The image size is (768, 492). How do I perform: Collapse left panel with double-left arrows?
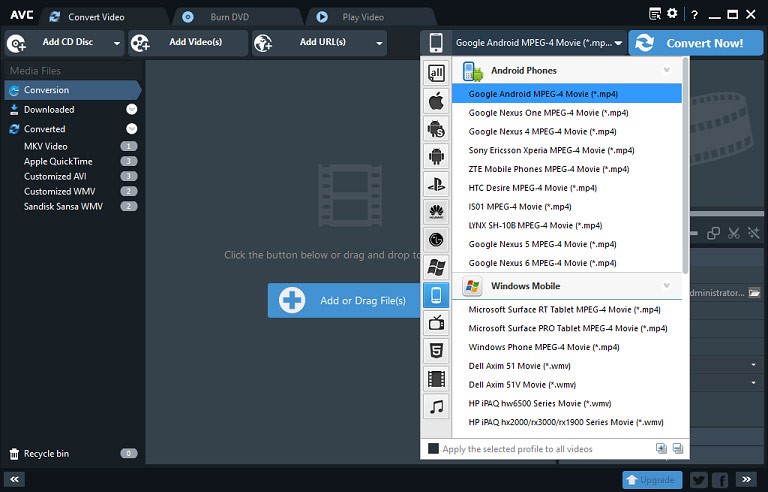click(x=15, y=479)
